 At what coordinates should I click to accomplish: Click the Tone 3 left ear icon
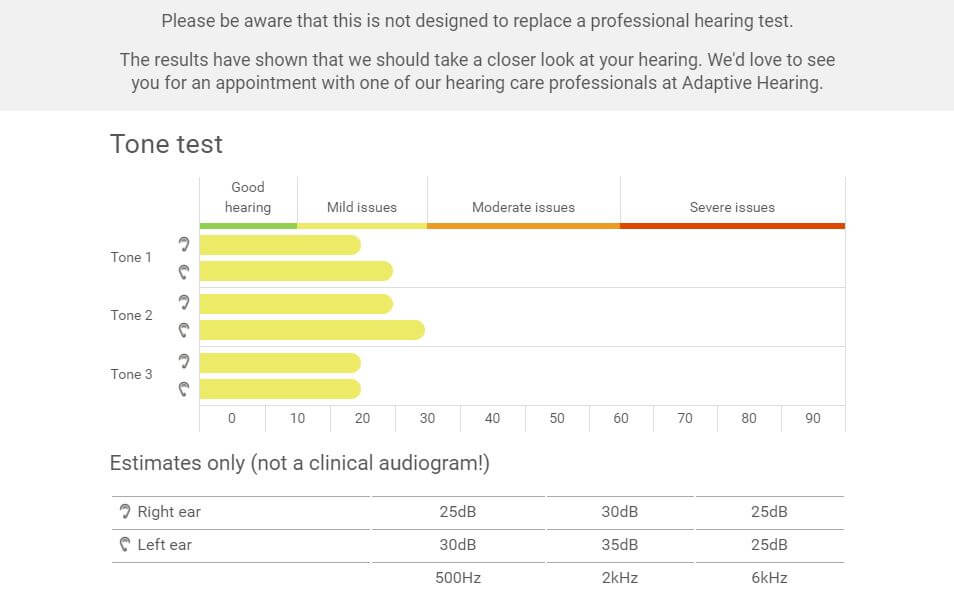pos(184,389)
